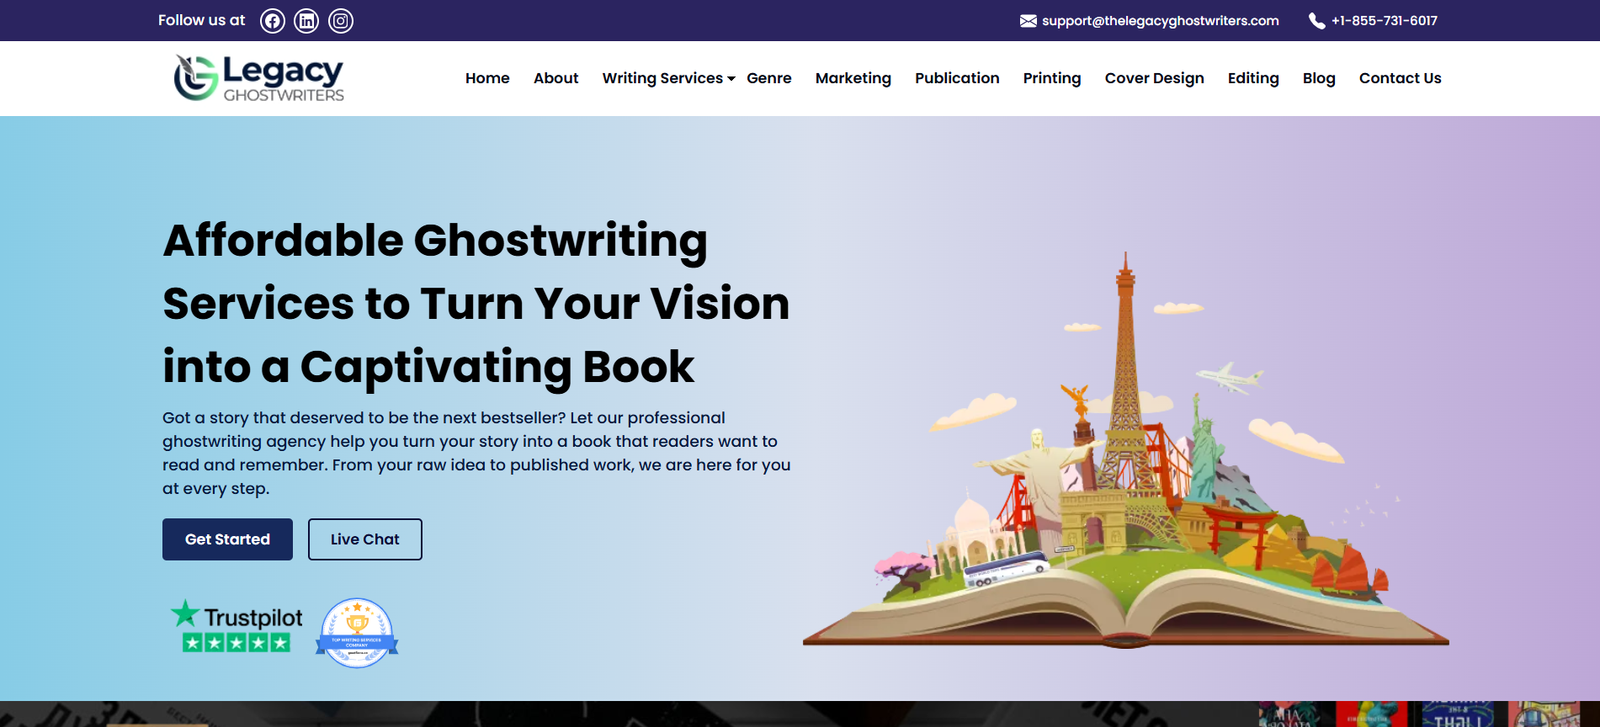The height and width of the screenshot is (727, 1600).
Task: Click the Trustpilot five-star badge
Action: click(x=237, y=626)
